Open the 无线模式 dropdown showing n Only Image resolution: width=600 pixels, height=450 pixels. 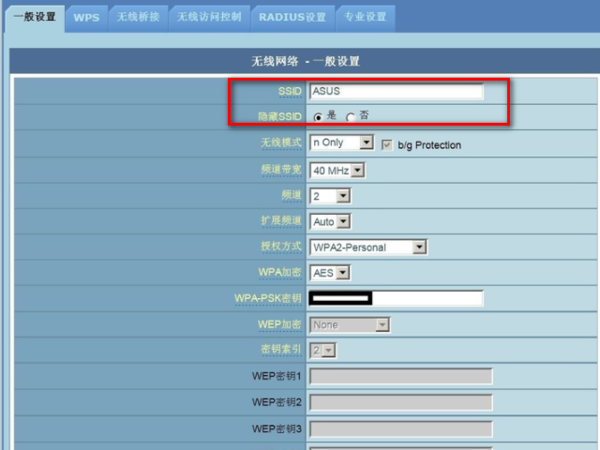[x=340, y=143]
